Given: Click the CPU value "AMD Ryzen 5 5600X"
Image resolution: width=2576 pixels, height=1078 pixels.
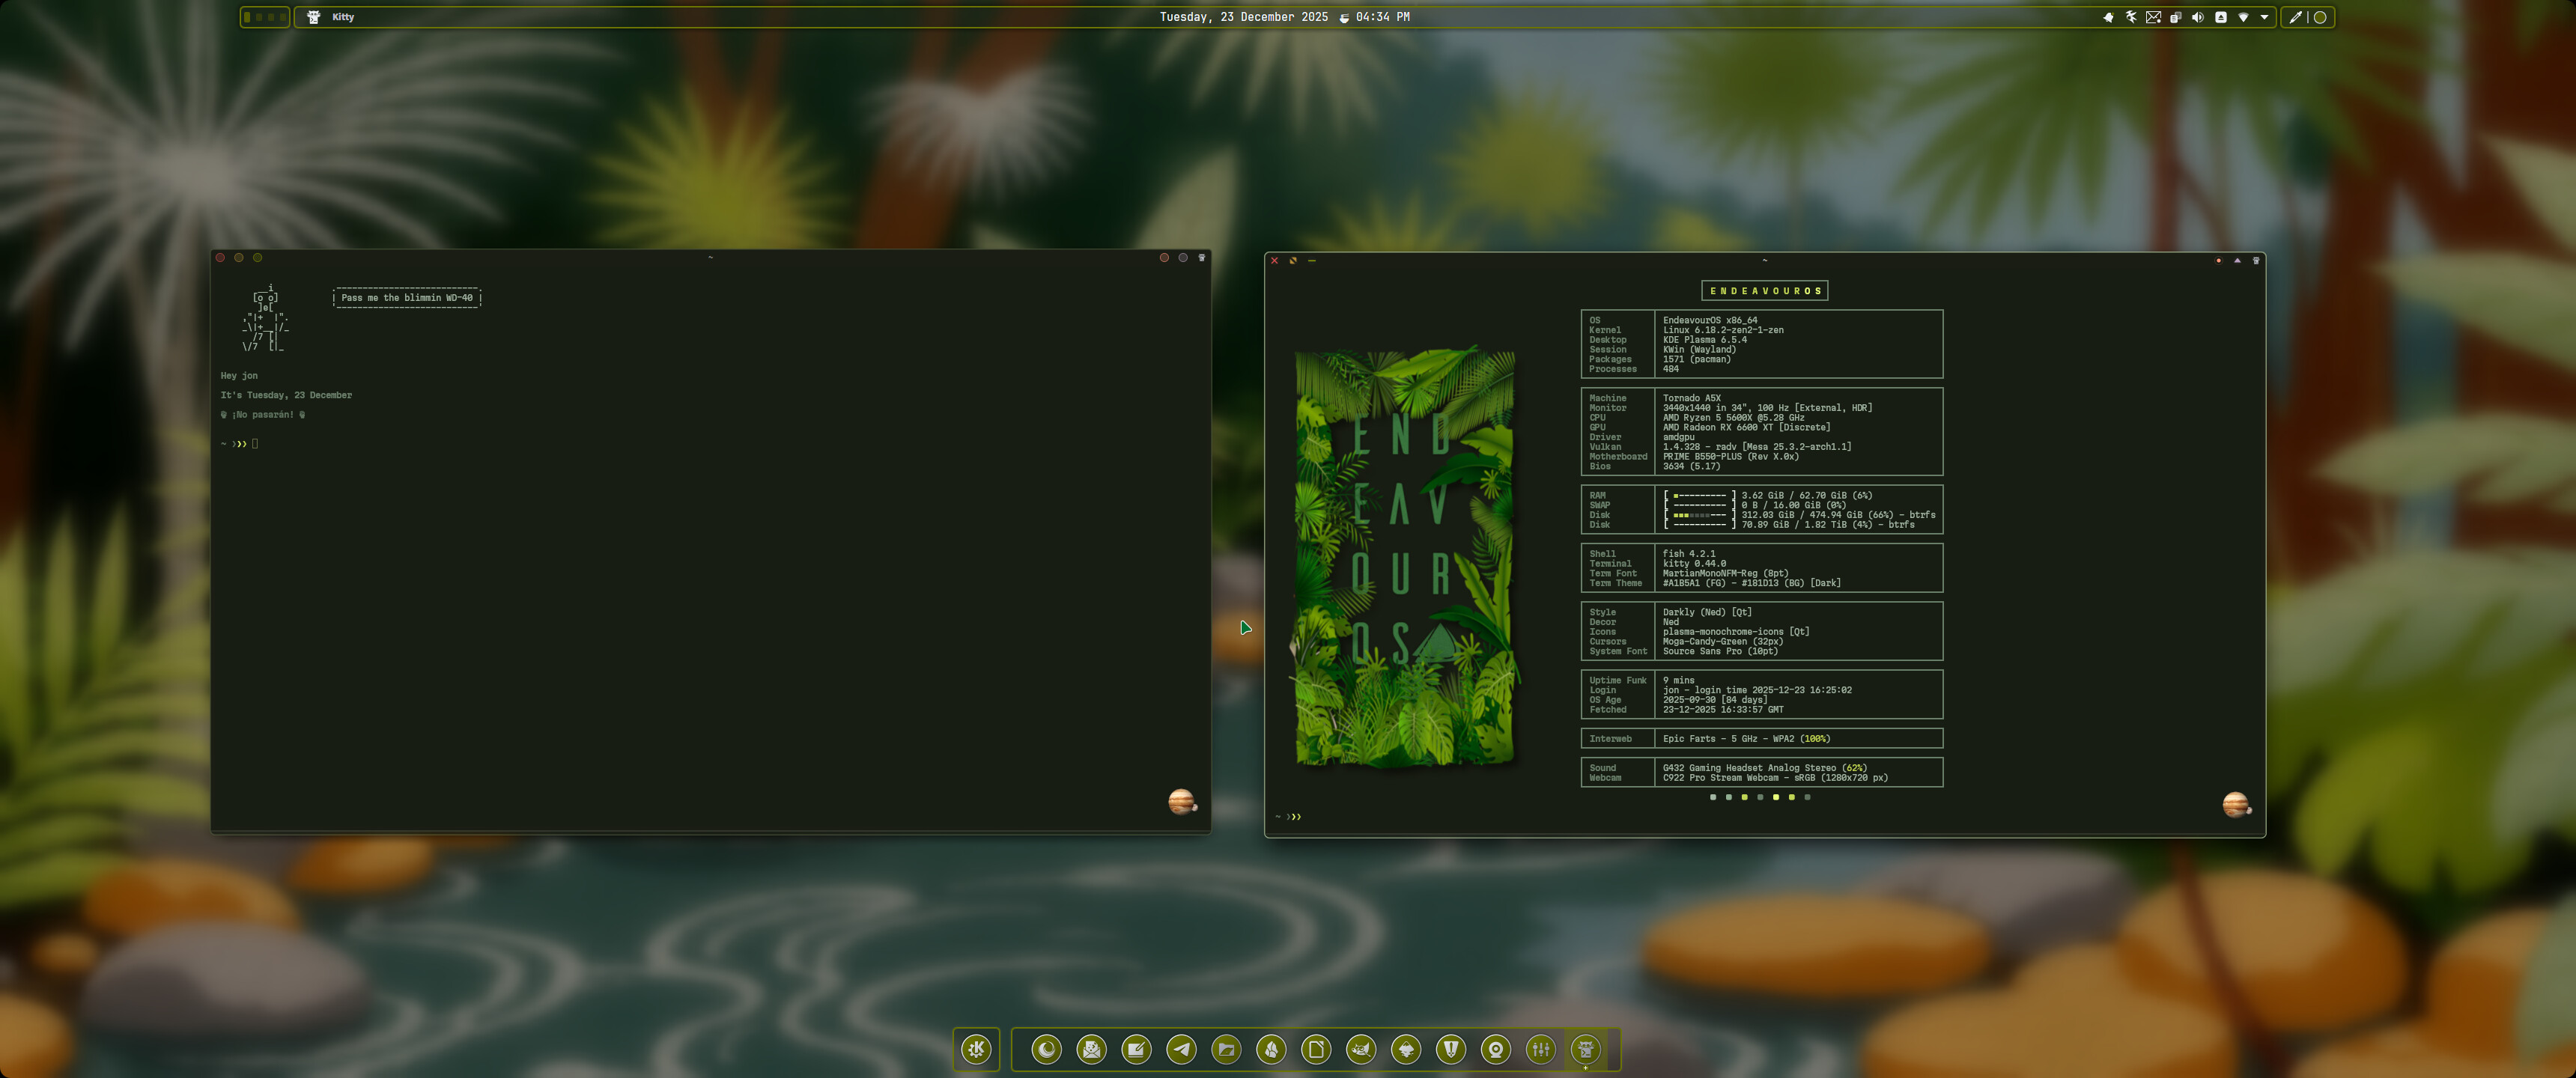Looking at the screenshot, I should pos(1707,418).
